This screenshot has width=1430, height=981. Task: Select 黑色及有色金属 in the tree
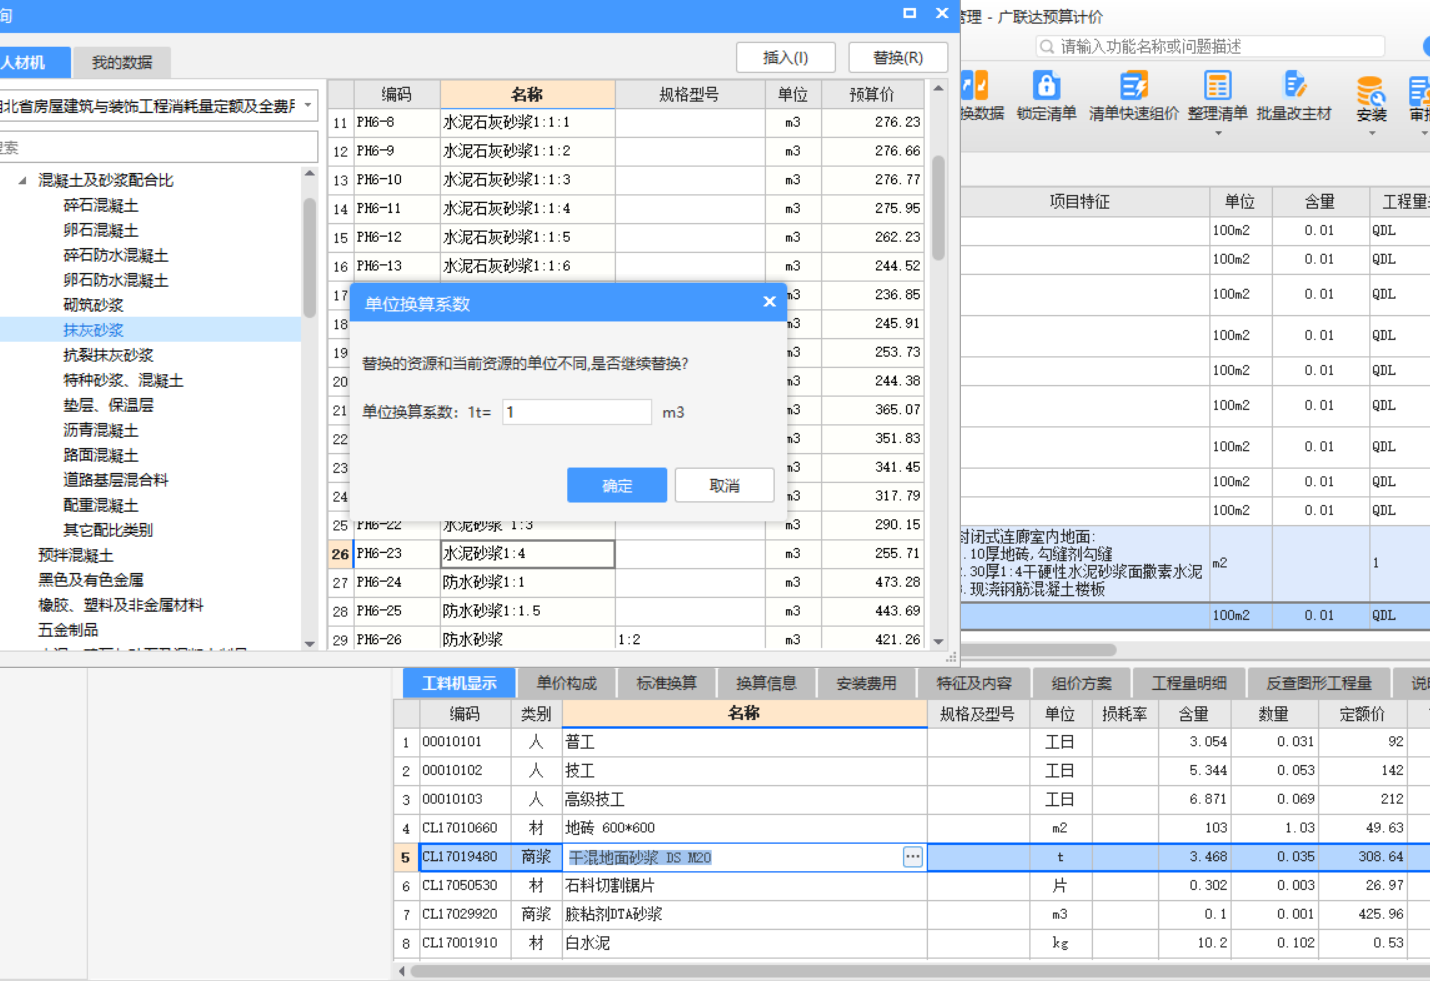point(91,580)
